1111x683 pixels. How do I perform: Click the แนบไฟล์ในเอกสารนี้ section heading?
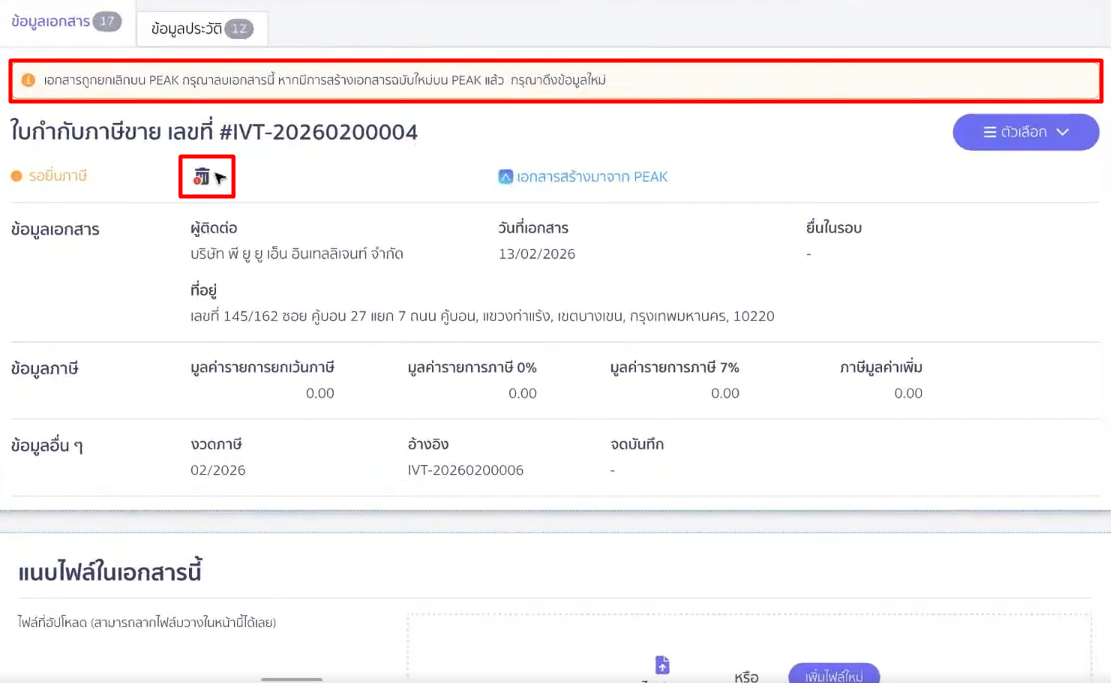pos(110,572)
